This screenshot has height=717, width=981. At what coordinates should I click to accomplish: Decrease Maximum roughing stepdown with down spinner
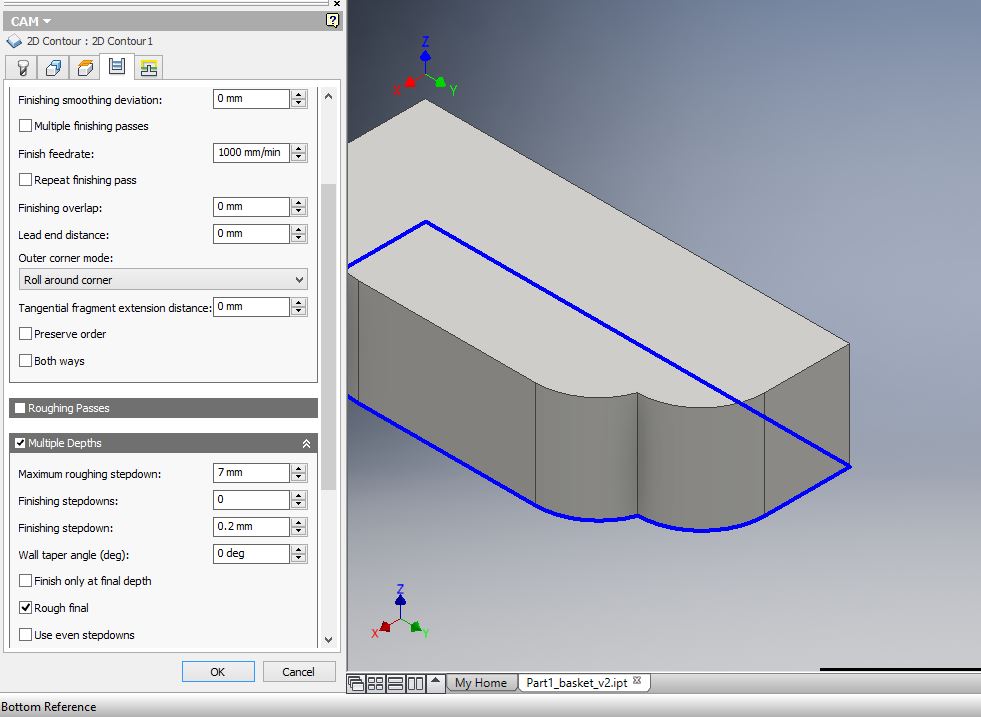click(299, 477)
